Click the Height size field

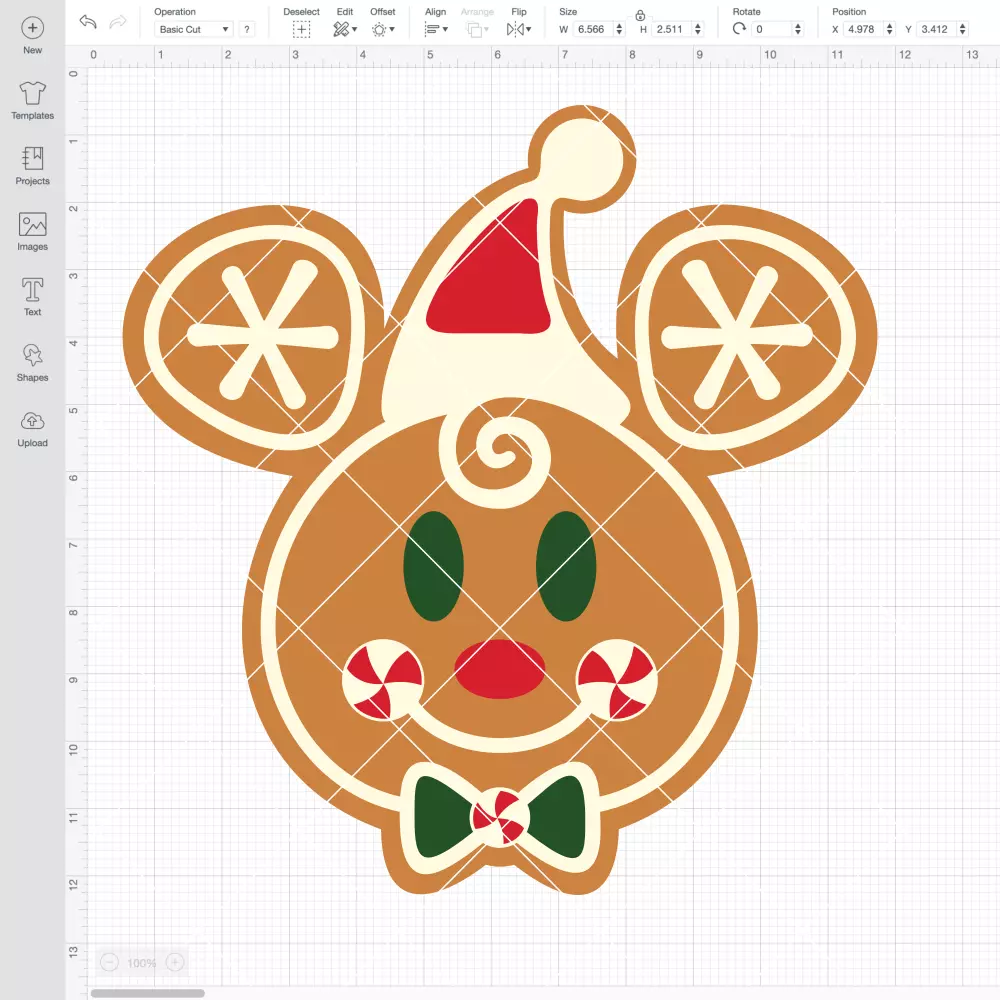(x=672, y=29)
